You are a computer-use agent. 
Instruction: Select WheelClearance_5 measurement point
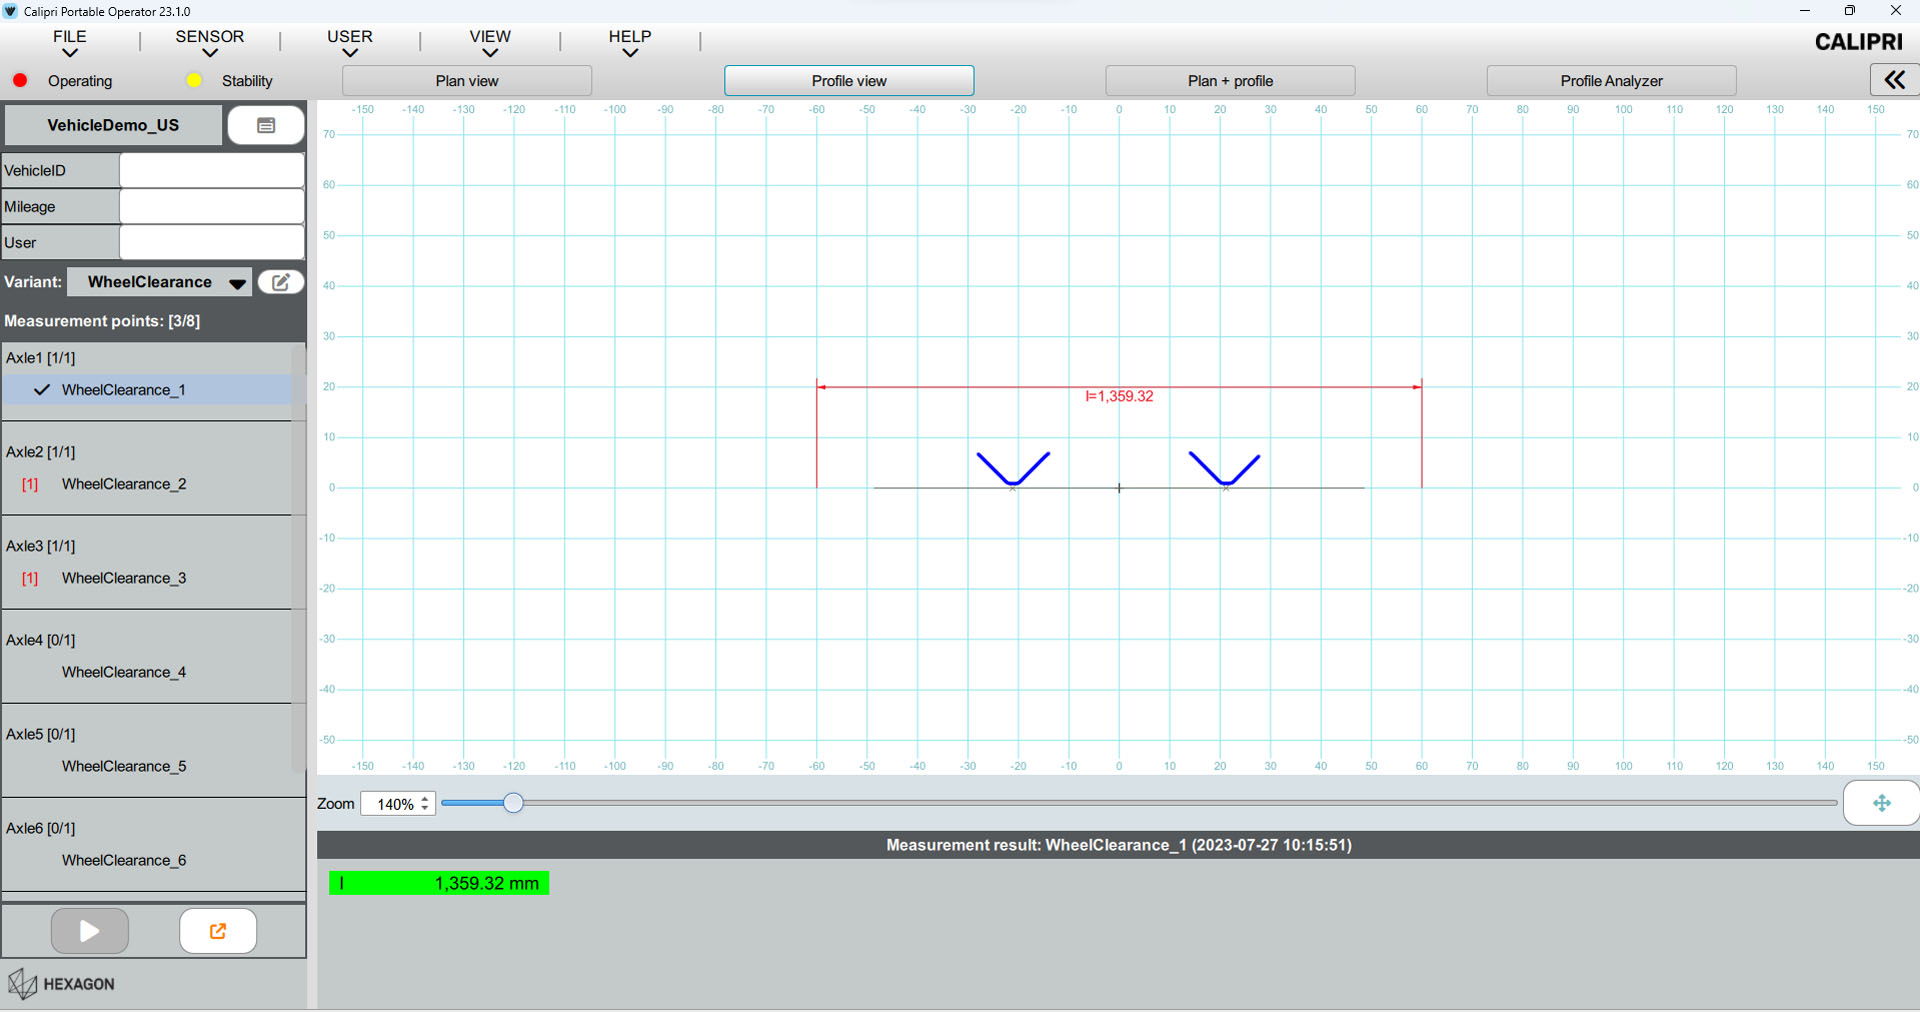(124, 766)
